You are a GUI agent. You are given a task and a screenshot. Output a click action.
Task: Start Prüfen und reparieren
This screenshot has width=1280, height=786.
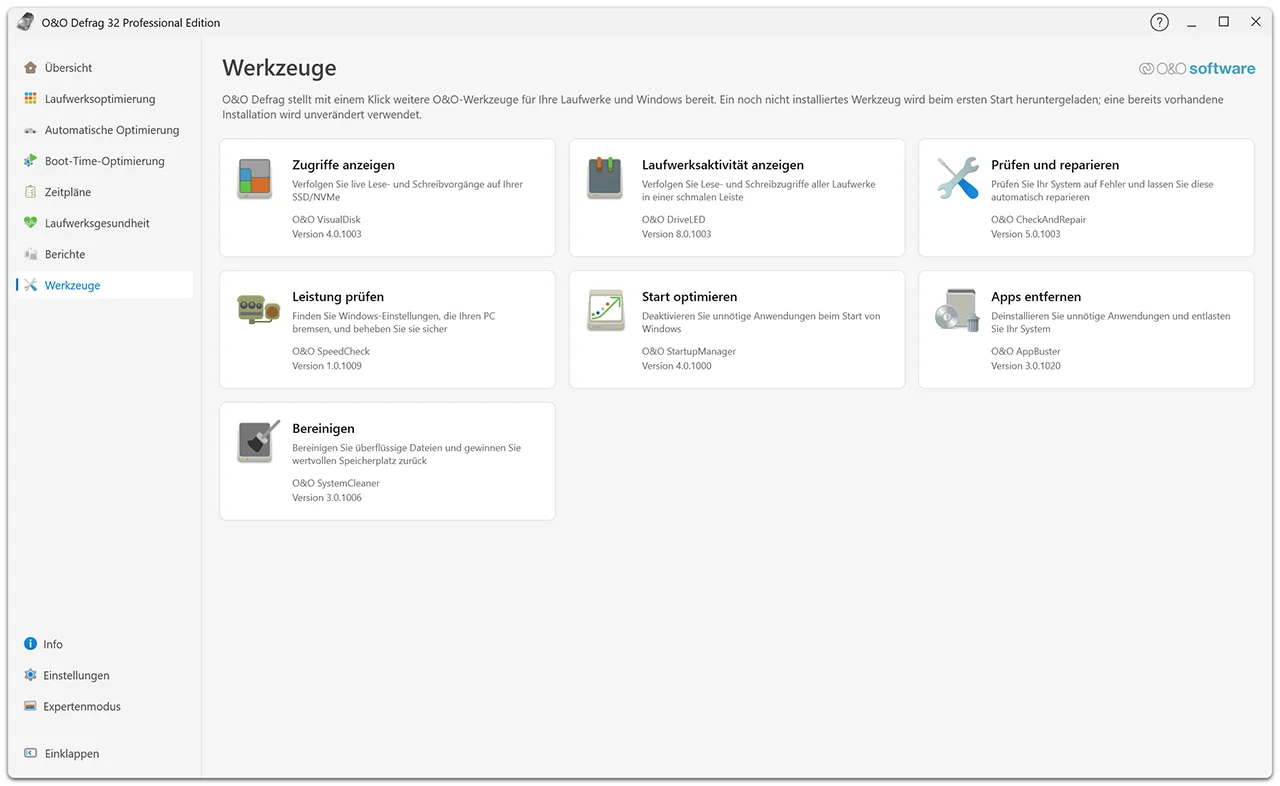point(1086,198)
